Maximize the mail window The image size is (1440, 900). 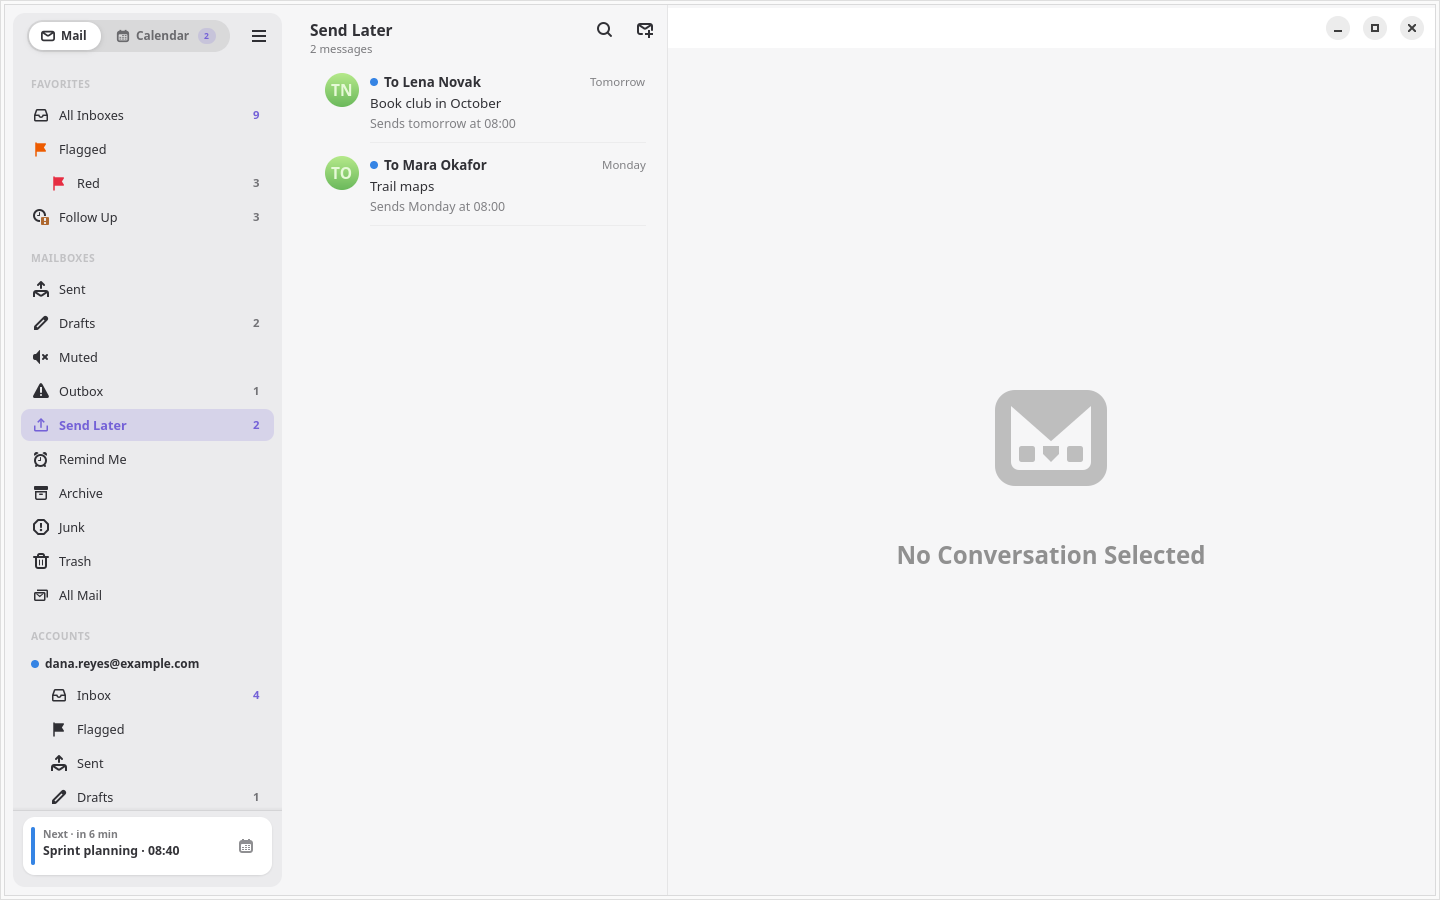click(x=1375, y=29)
